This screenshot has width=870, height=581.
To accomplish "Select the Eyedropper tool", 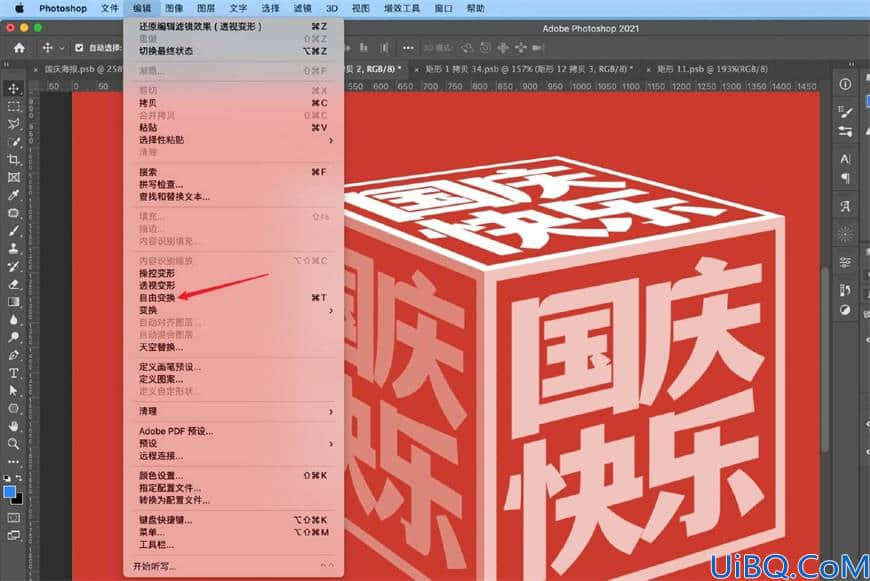I will point(13,195).
